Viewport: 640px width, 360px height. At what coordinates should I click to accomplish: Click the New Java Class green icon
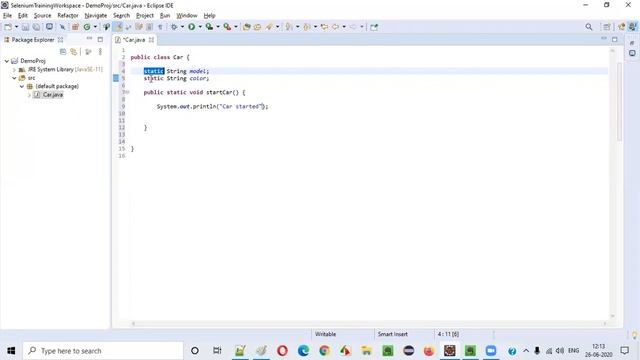coord(87,27)
